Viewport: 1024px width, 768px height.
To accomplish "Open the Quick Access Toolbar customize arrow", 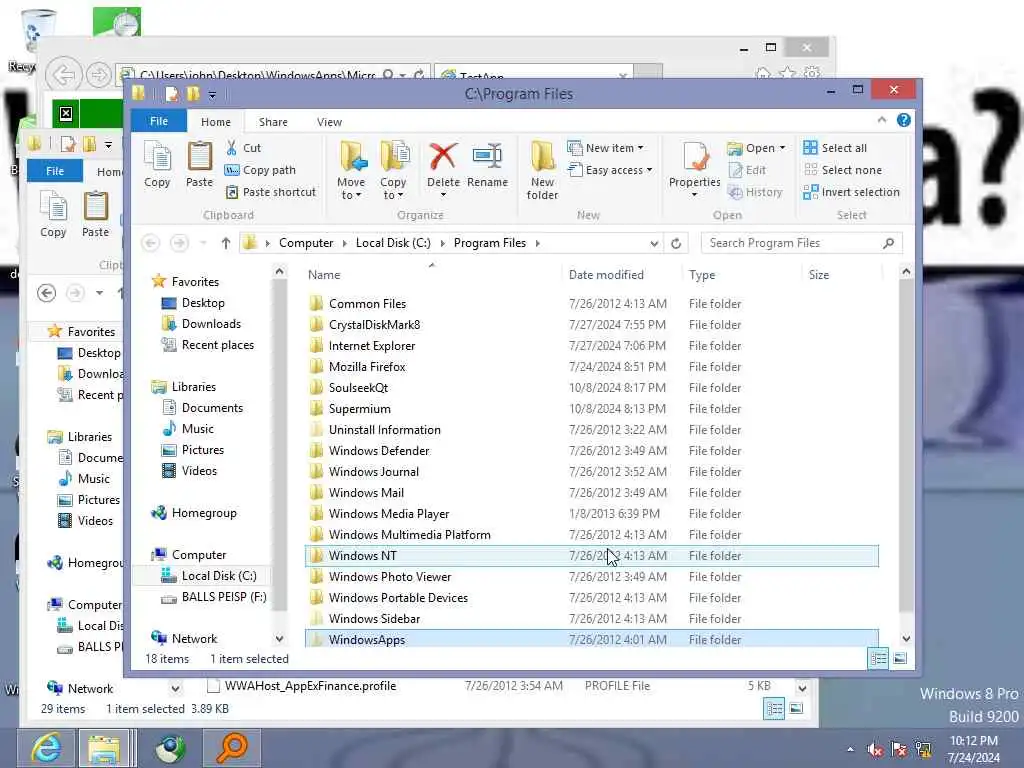I will tap(212, 95).
